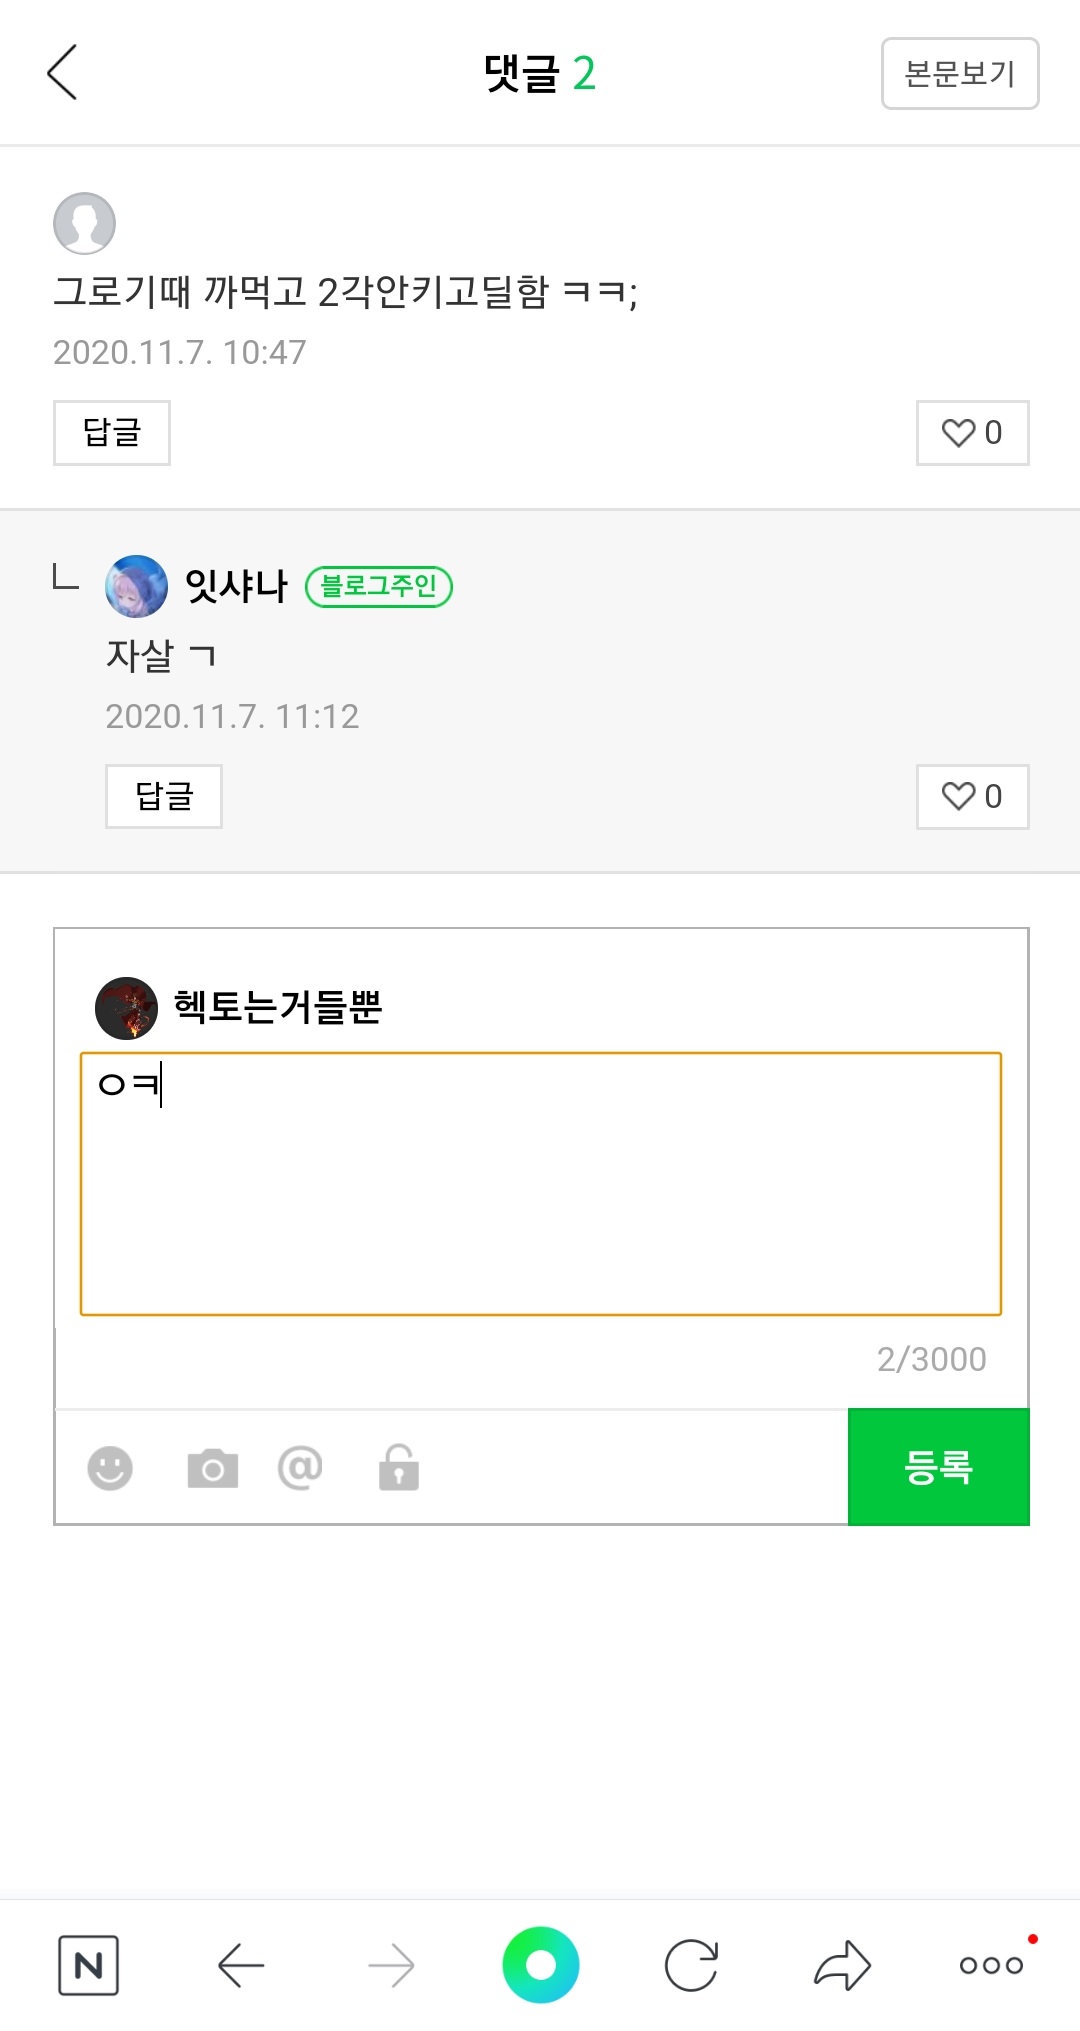
Task: Click 답글 under 잇샤나's reply
Action: 164,797
